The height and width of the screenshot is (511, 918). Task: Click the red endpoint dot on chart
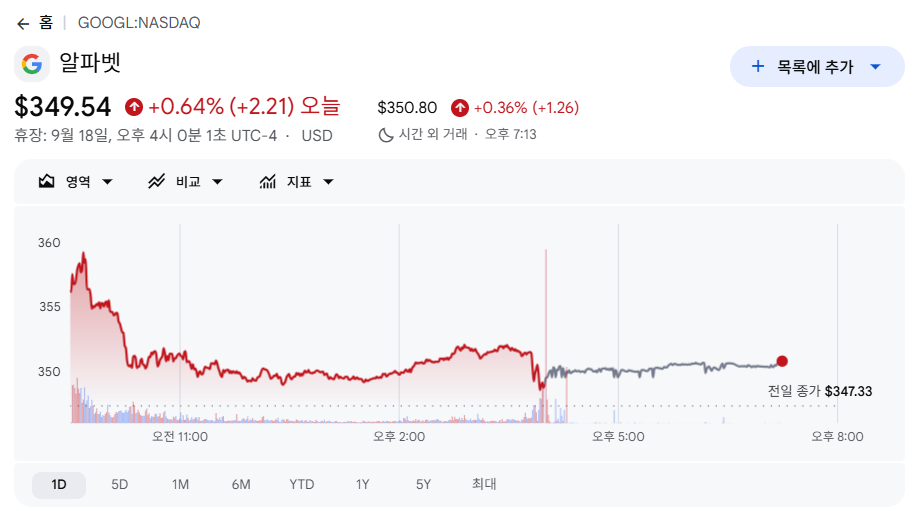(782, 361)
